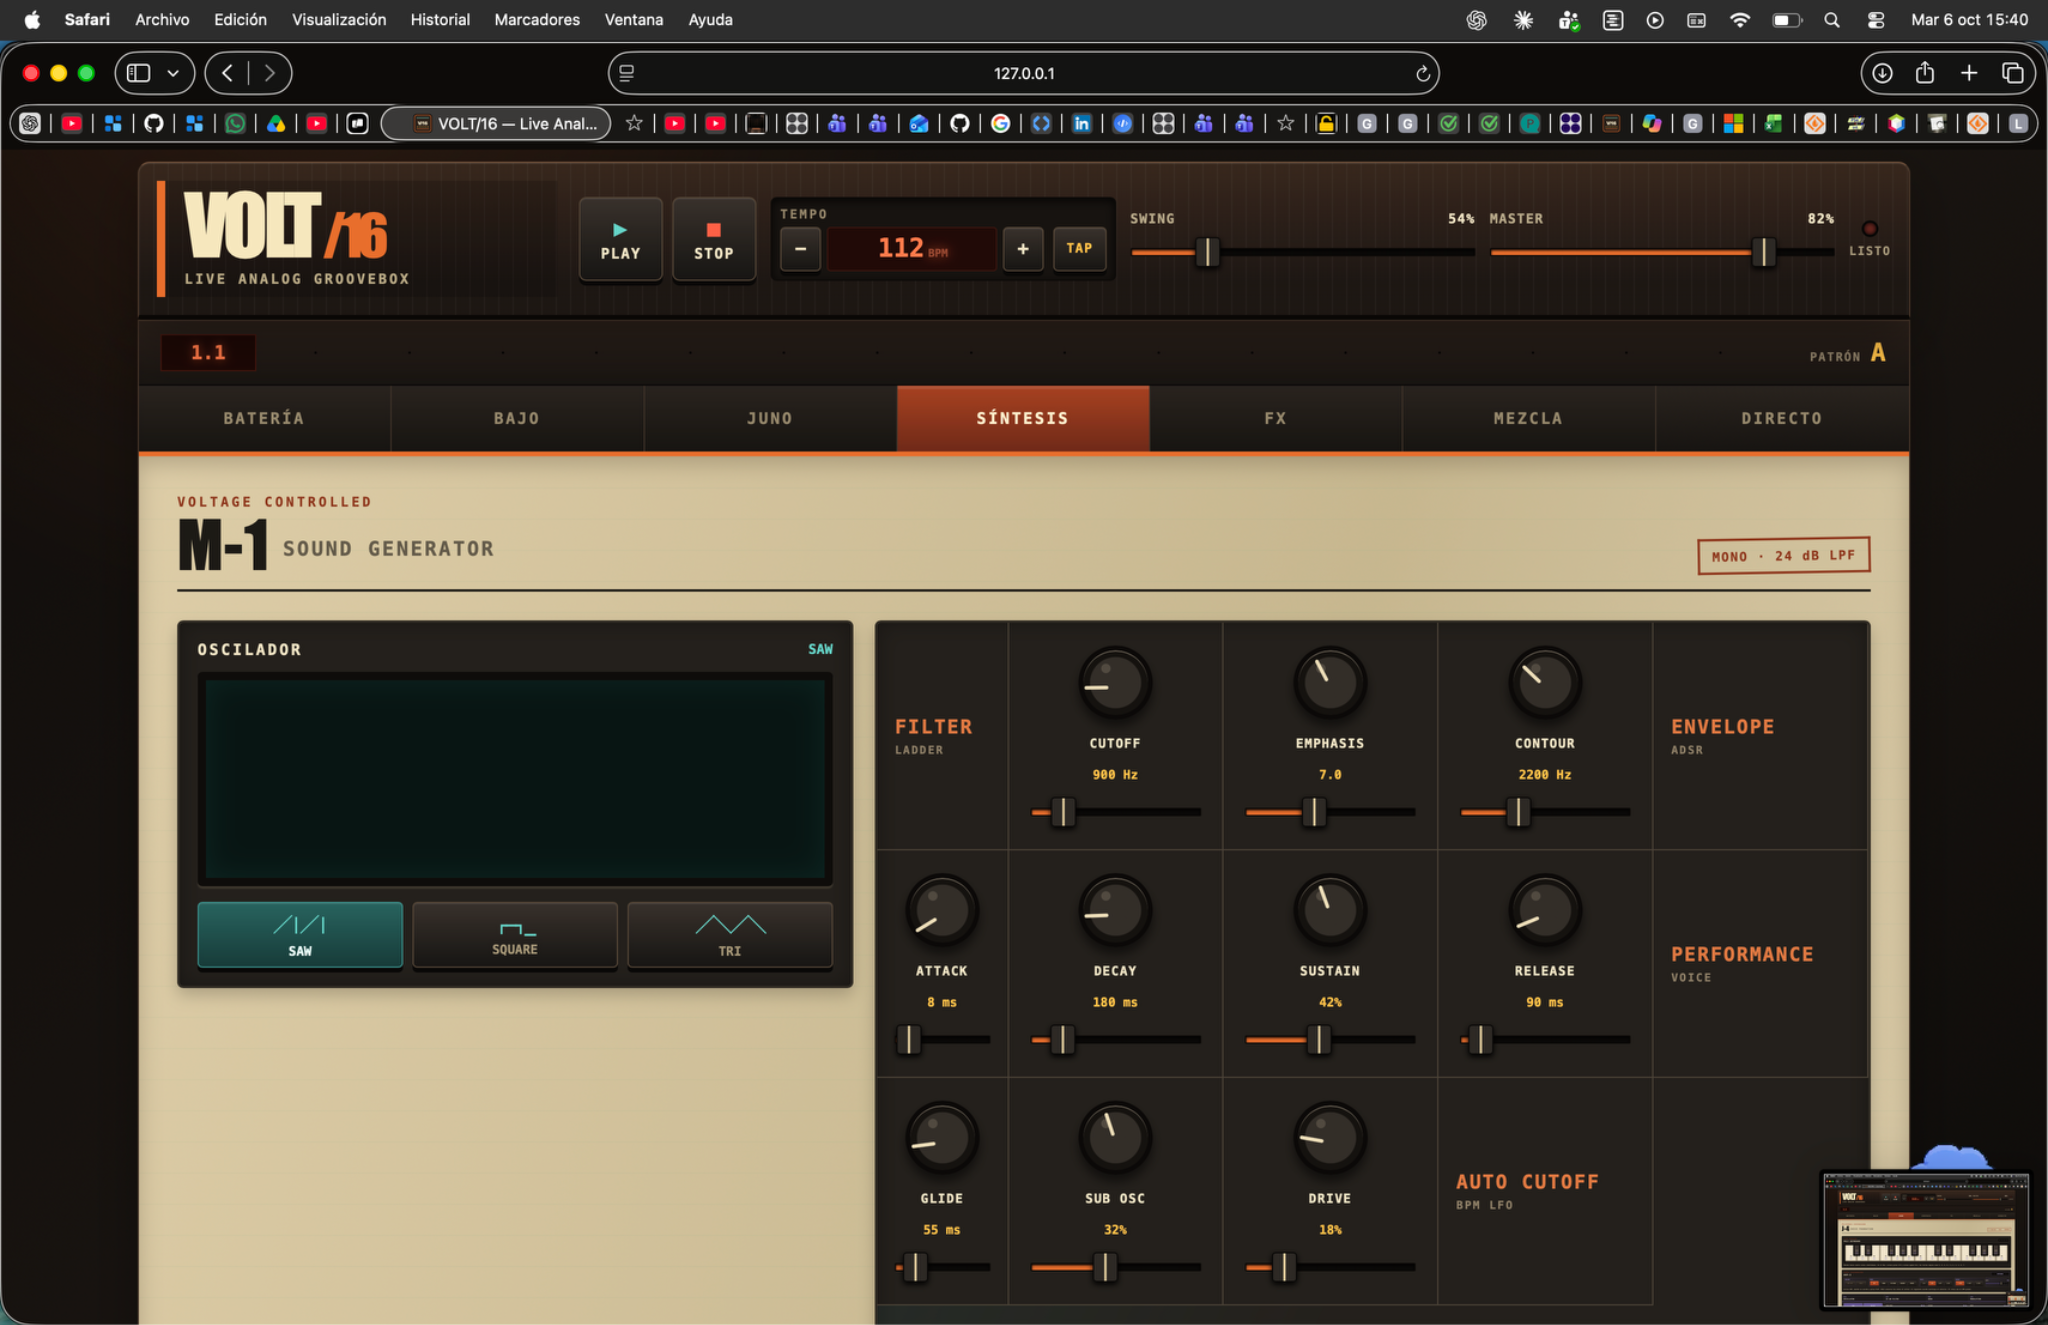Switch to the BATERÍA tab
Screen dimensions: 2048x1325
pyautogui.click(x=264, y=418)
